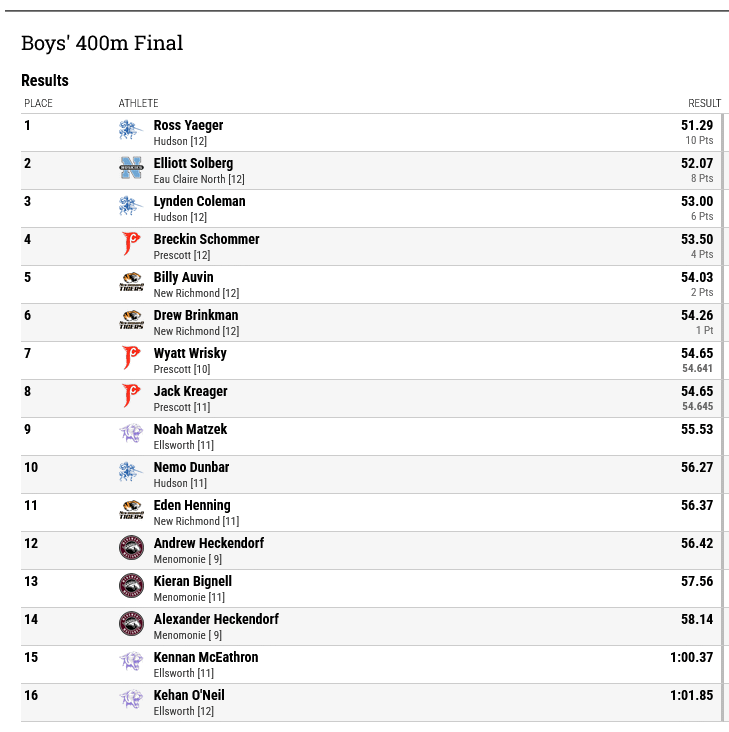Click Prescott logo beside Jack Kreager
Image resolution: width=729 pixels, height=732 pixels.
pos(131,396)
